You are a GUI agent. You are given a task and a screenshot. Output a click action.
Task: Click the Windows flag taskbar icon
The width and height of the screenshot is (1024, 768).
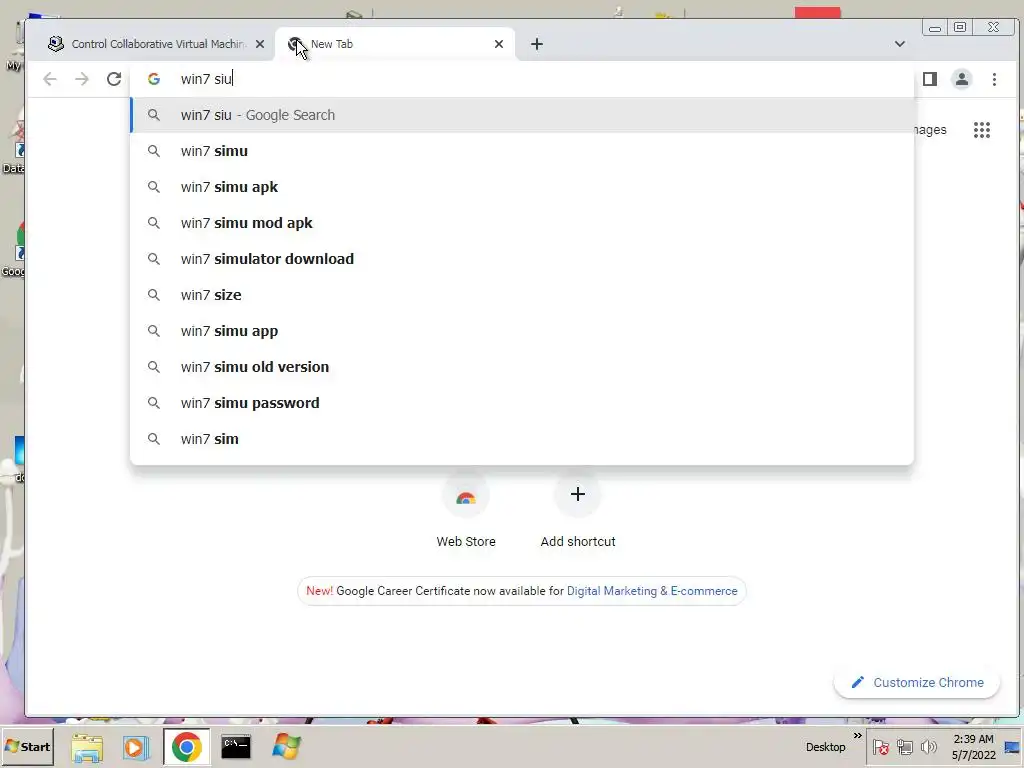click(x=286, y=747)
